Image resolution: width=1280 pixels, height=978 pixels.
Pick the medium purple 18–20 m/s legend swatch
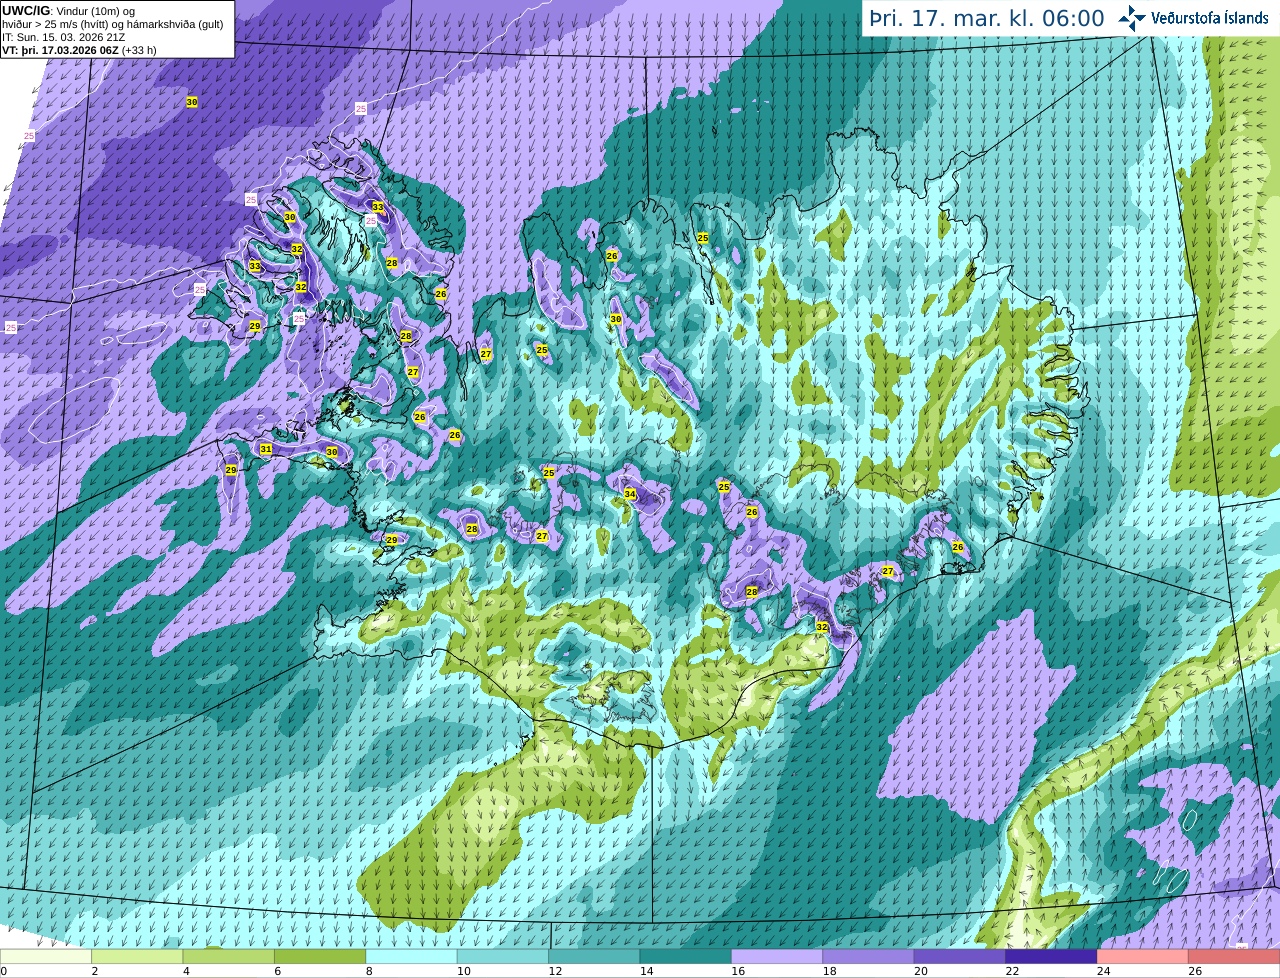[868, 956]
